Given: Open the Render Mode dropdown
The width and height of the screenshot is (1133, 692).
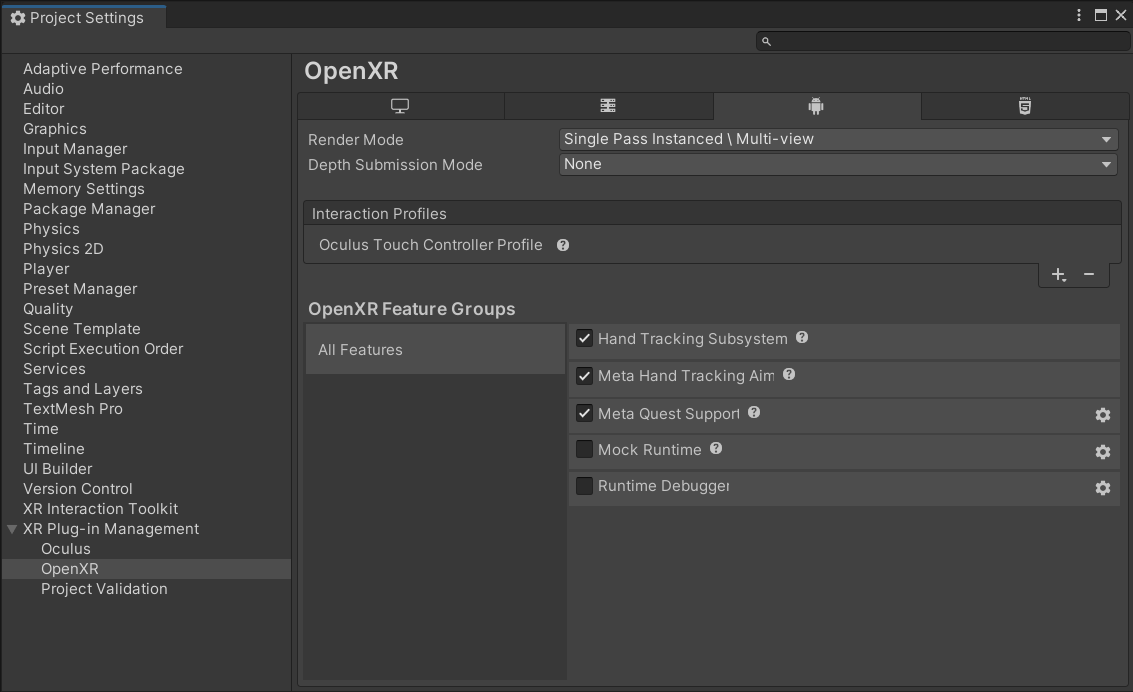Looking at the screenshot, I should [837, 140].
